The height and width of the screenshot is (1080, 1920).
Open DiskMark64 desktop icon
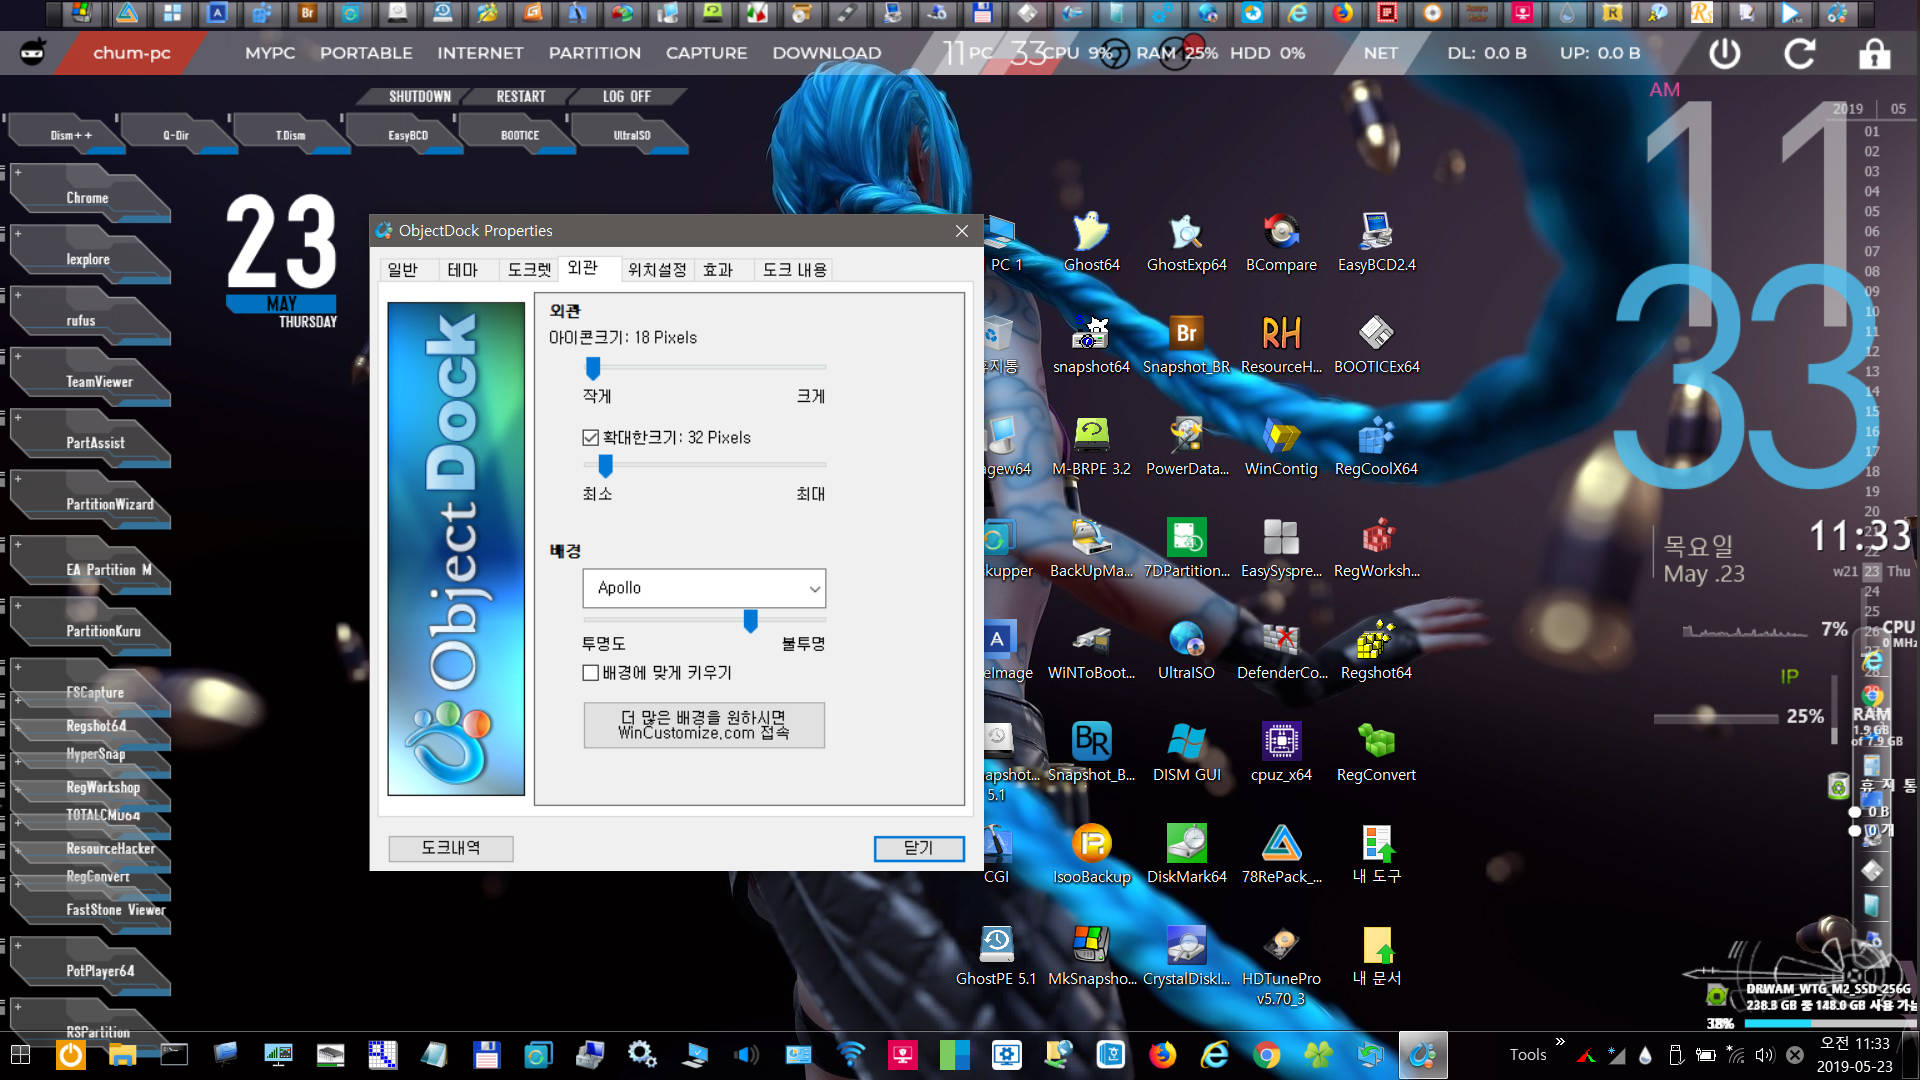(1186, 855)
